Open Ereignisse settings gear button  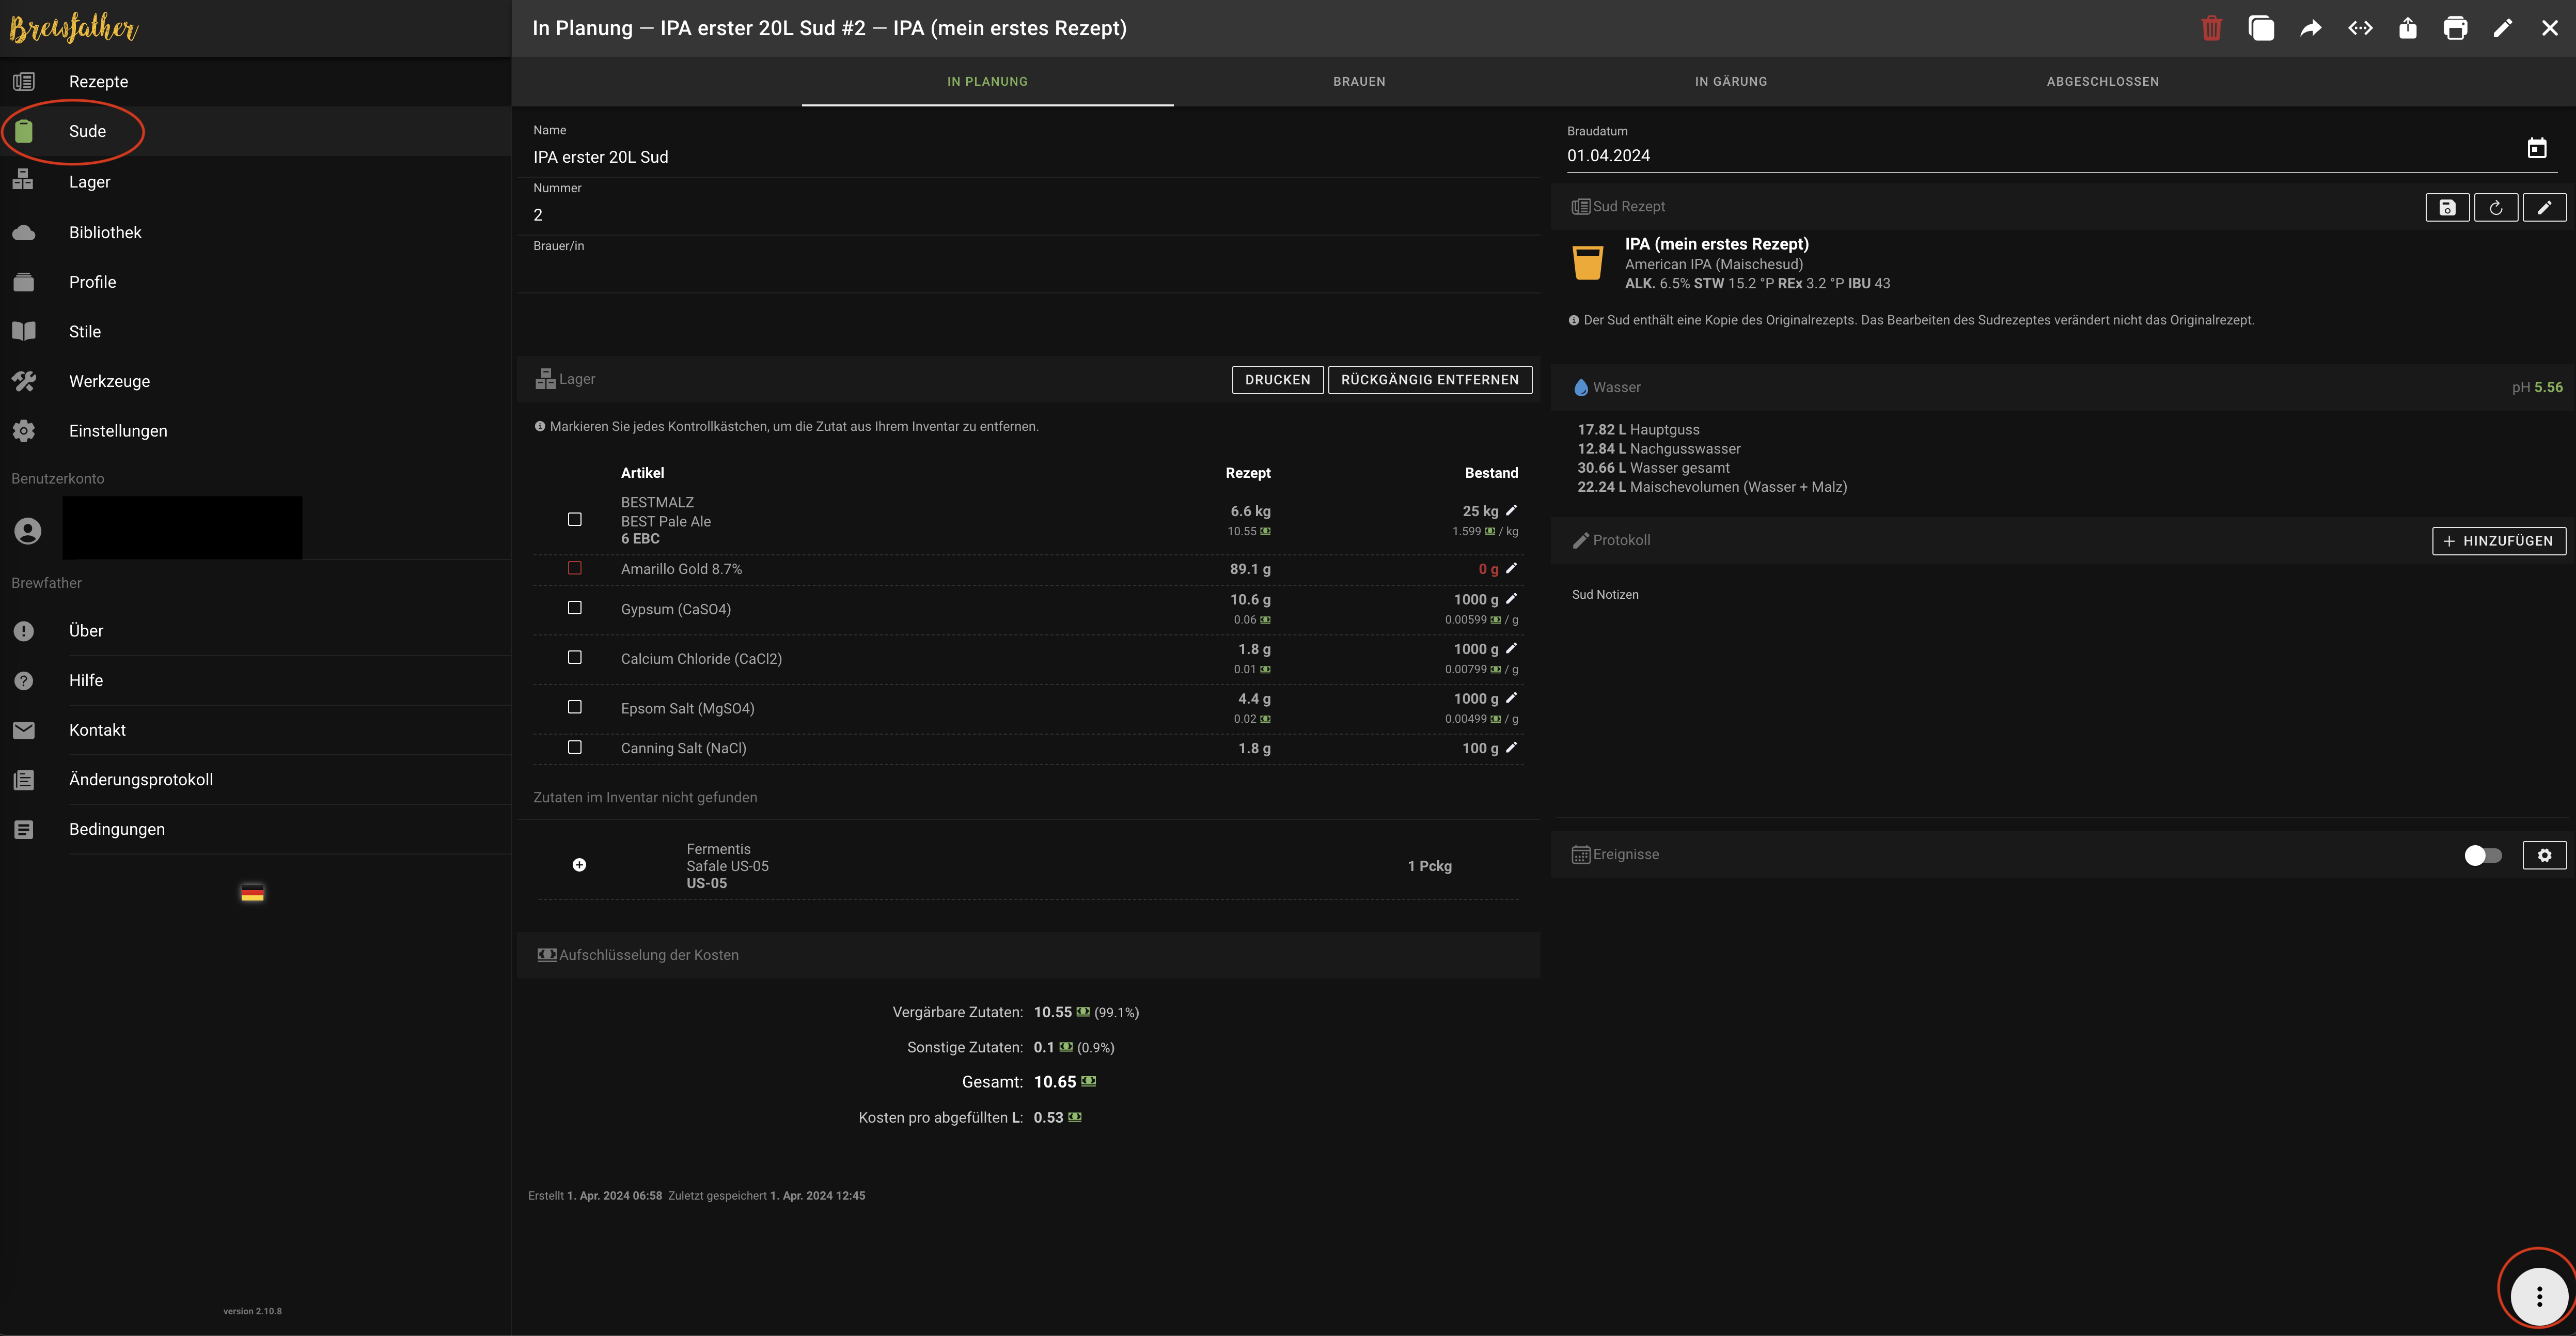pyautogui.click(x=2544, y=855)
